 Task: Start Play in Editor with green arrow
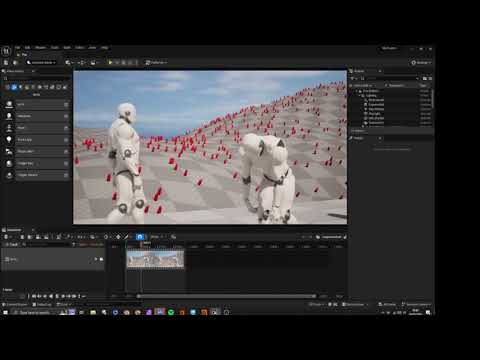point(110,62)
